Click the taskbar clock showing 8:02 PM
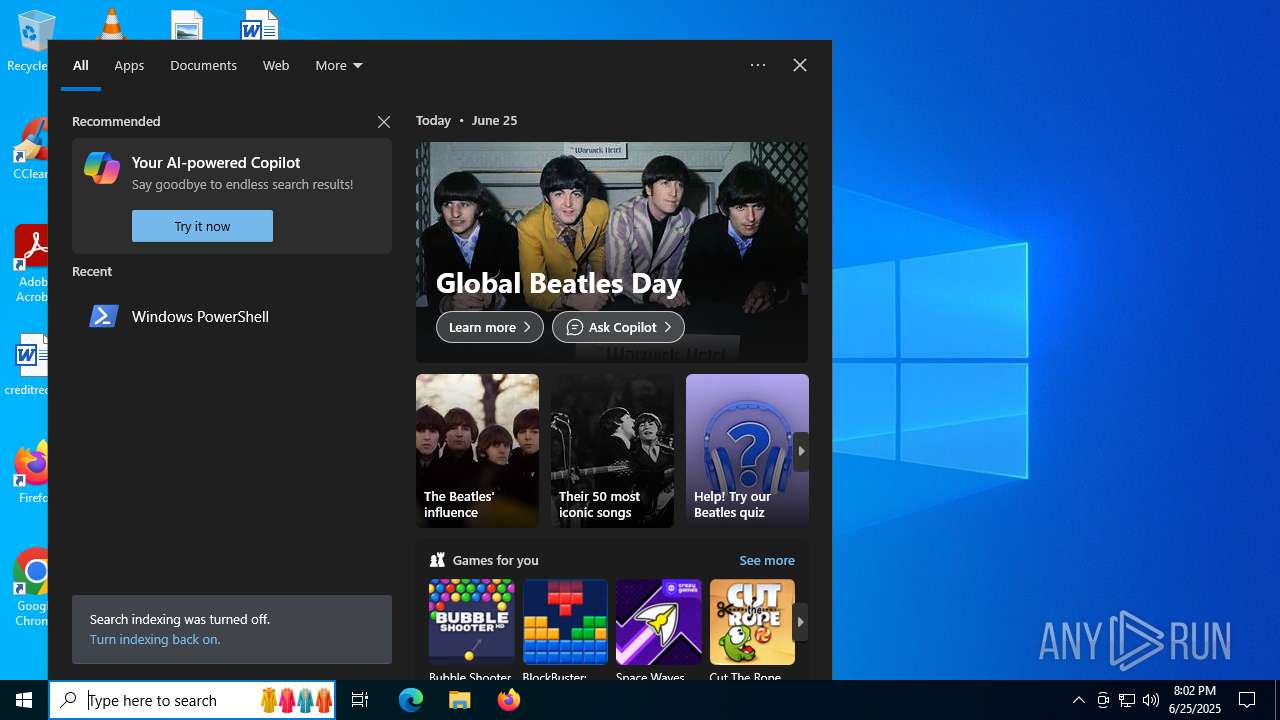The width and height of the screenshot is (1280, 720). pos(1195,700)
